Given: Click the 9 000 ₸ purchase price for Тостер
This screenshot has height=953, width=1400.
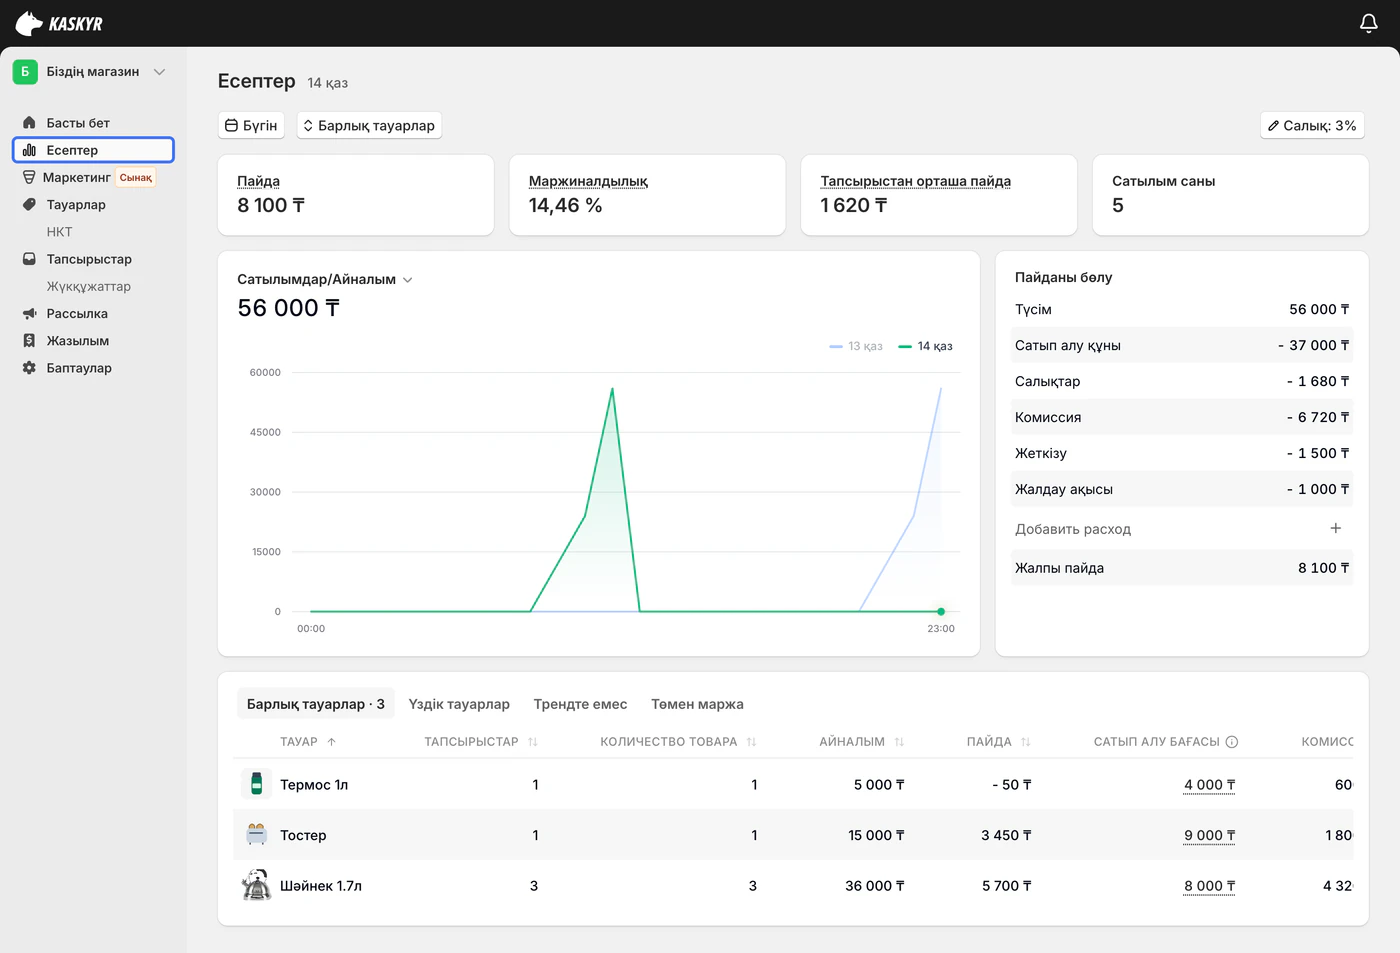Looking at the screenshot, I should coord(1209,835).
